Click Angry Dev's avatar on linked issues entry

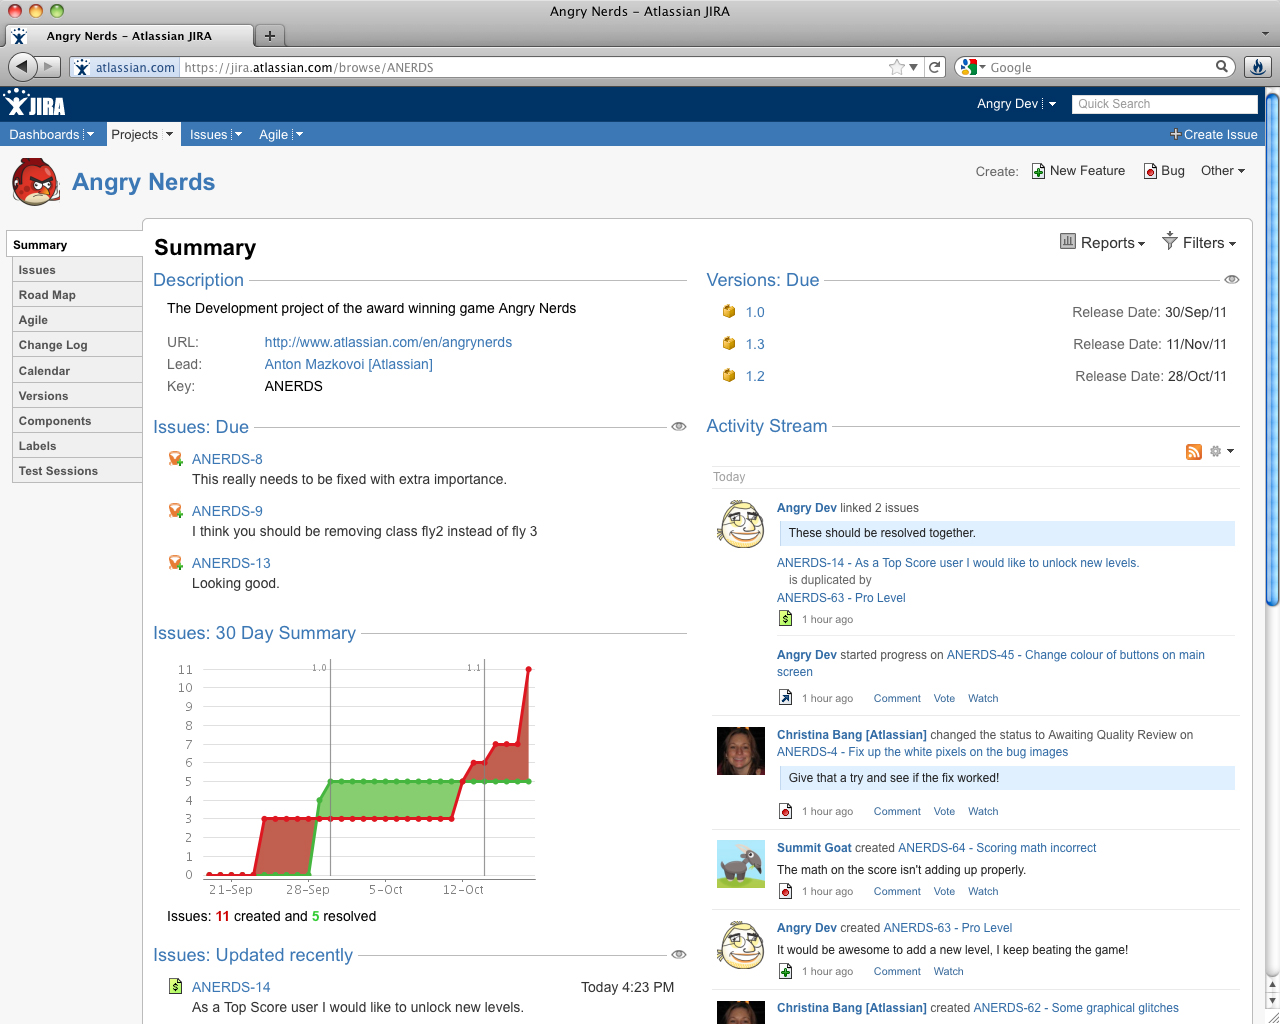(741, 525)
